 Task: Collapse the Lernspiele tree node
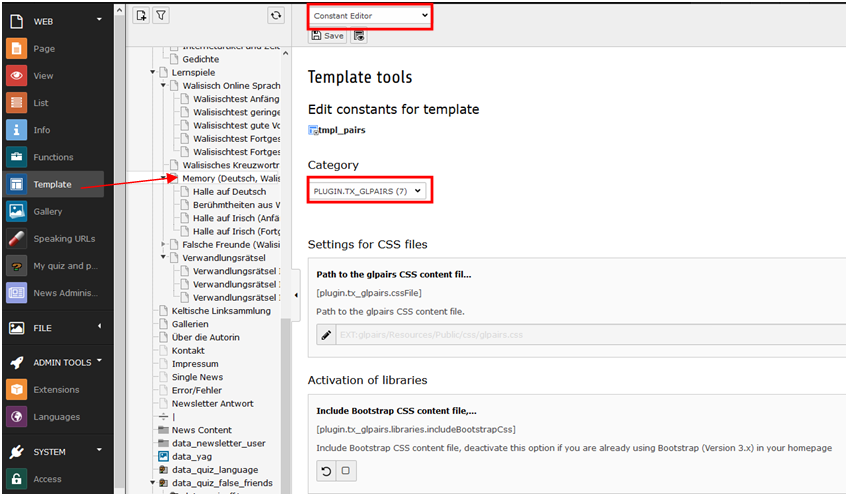click(x=153, y=73)
